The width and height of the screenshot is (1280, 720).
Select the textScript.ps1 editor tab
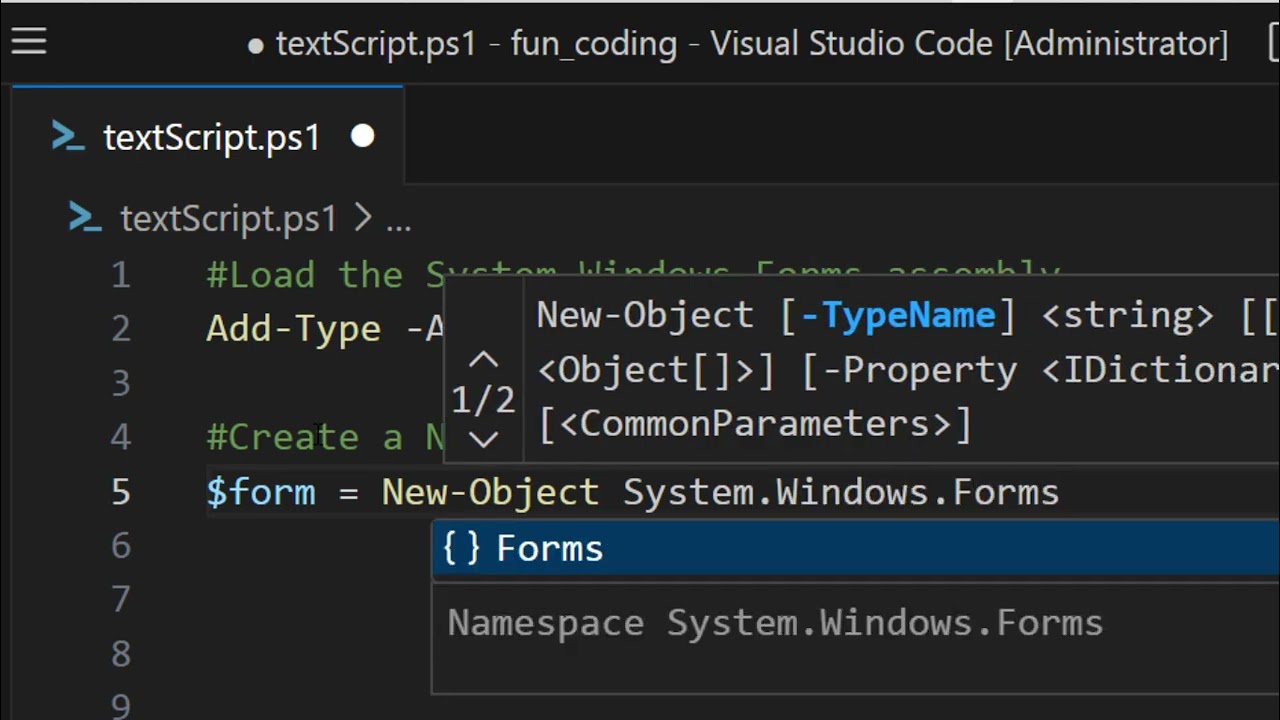208,136
